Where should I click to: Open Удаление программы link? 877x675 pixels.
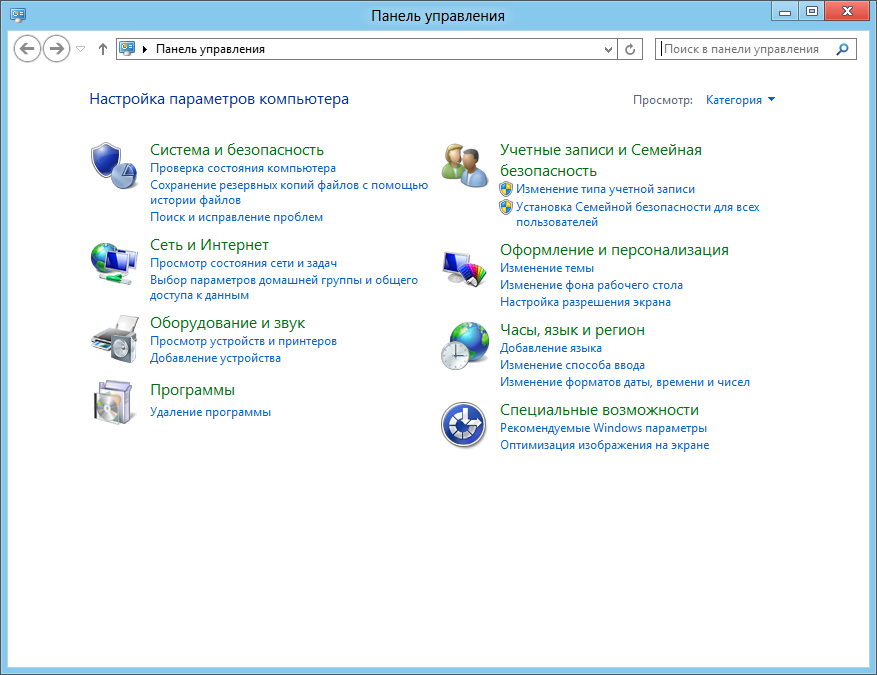210,412
